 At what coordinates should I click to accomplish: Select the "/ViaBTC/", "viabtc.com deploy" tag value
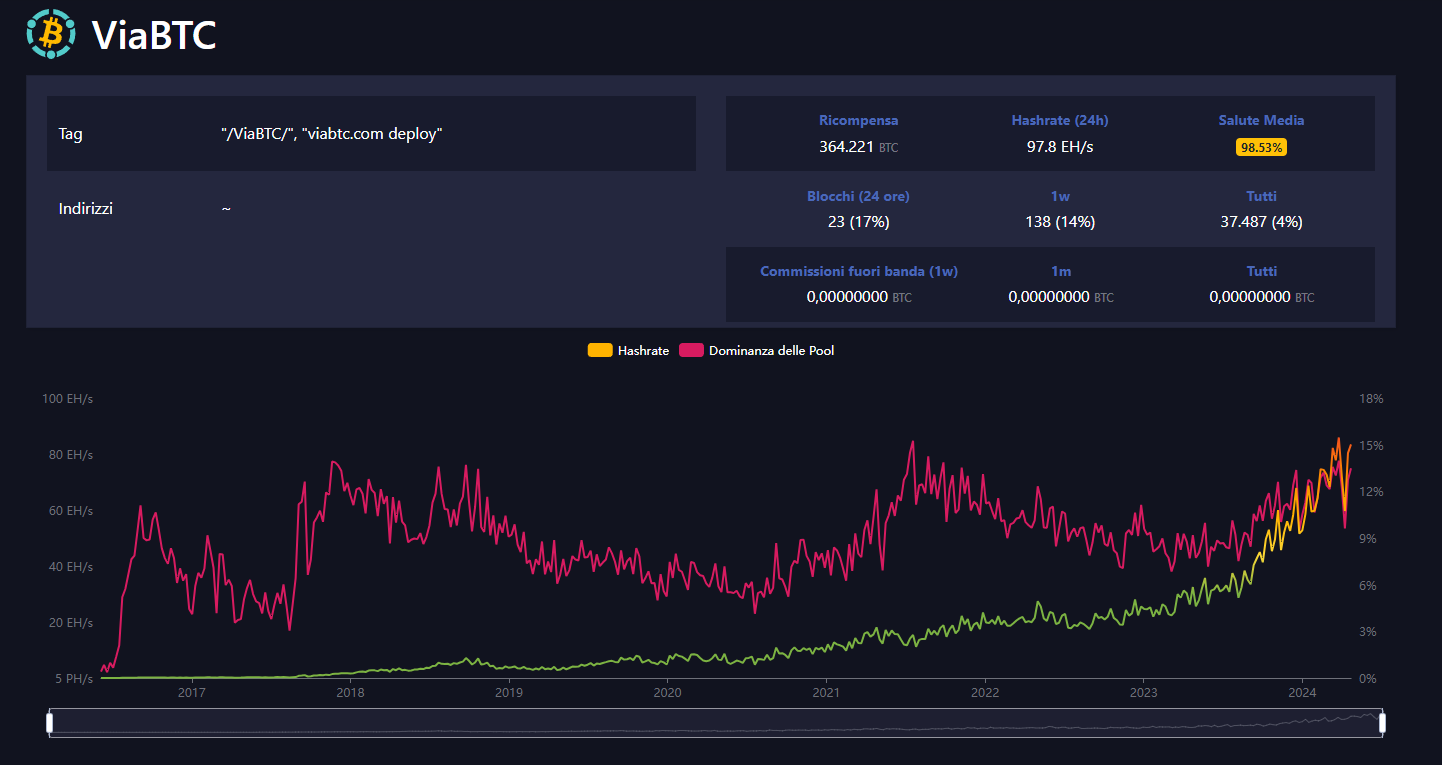pyautogui.click(x=332, y=134)
